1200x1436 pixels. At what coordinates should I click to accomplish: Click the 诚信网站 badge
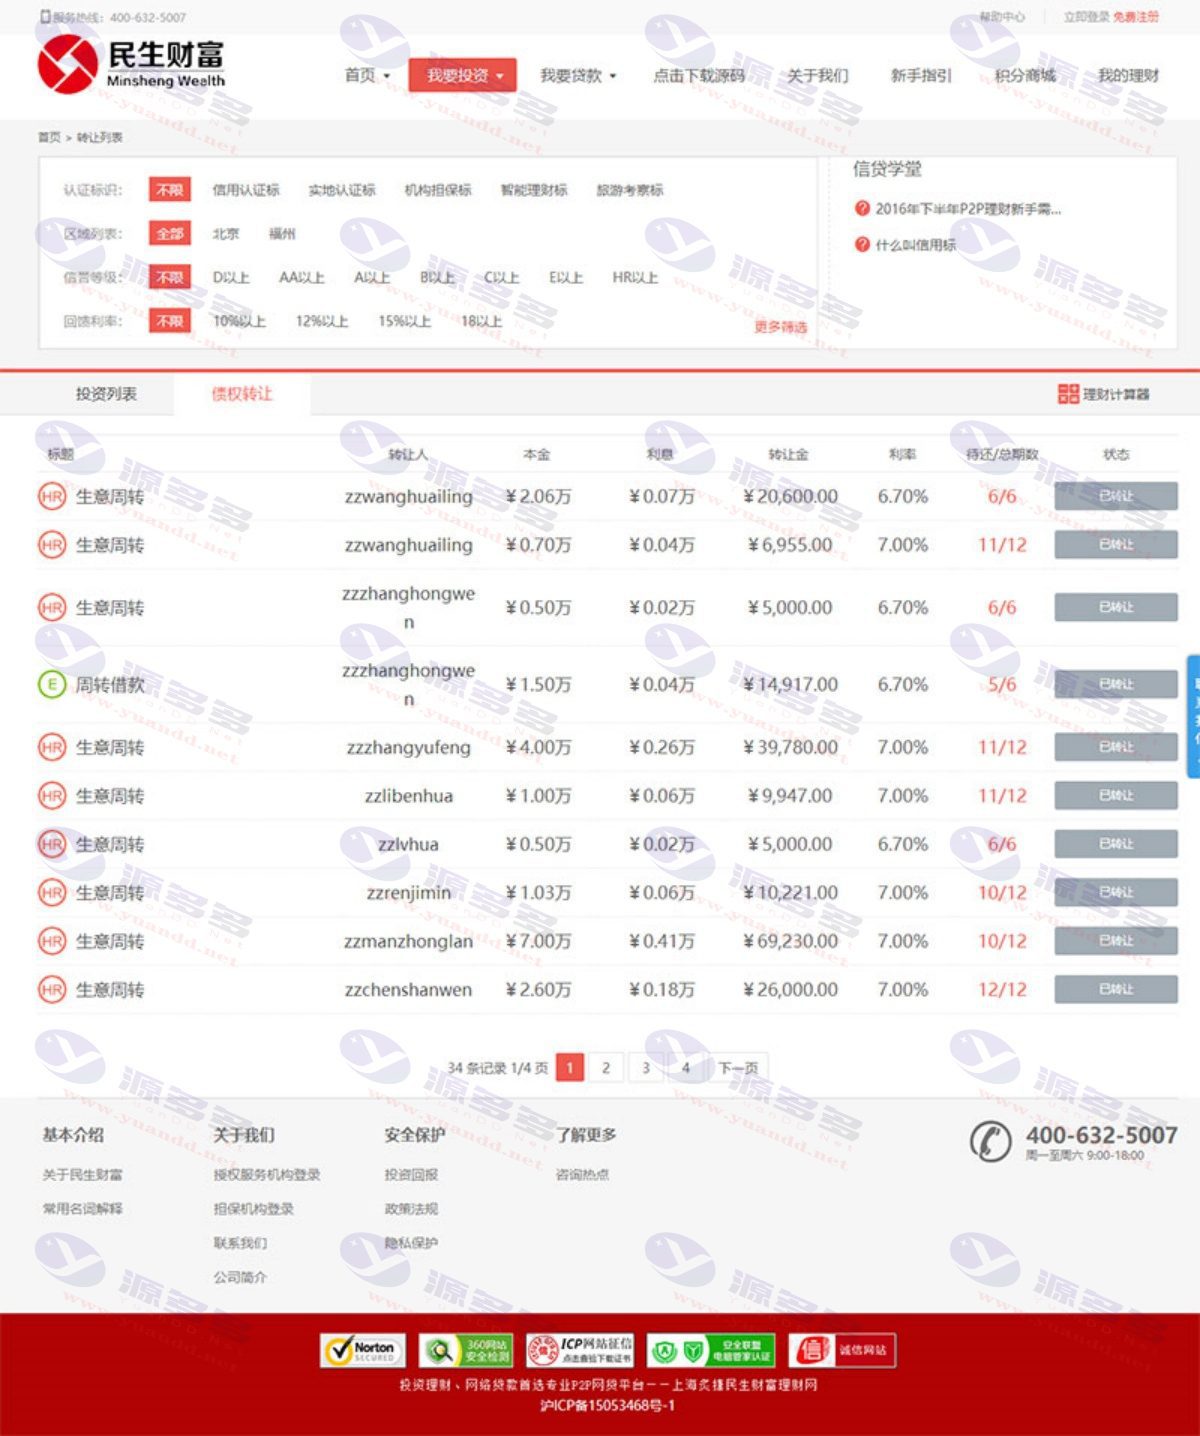pyautogui.click(x=842, y=1350)
